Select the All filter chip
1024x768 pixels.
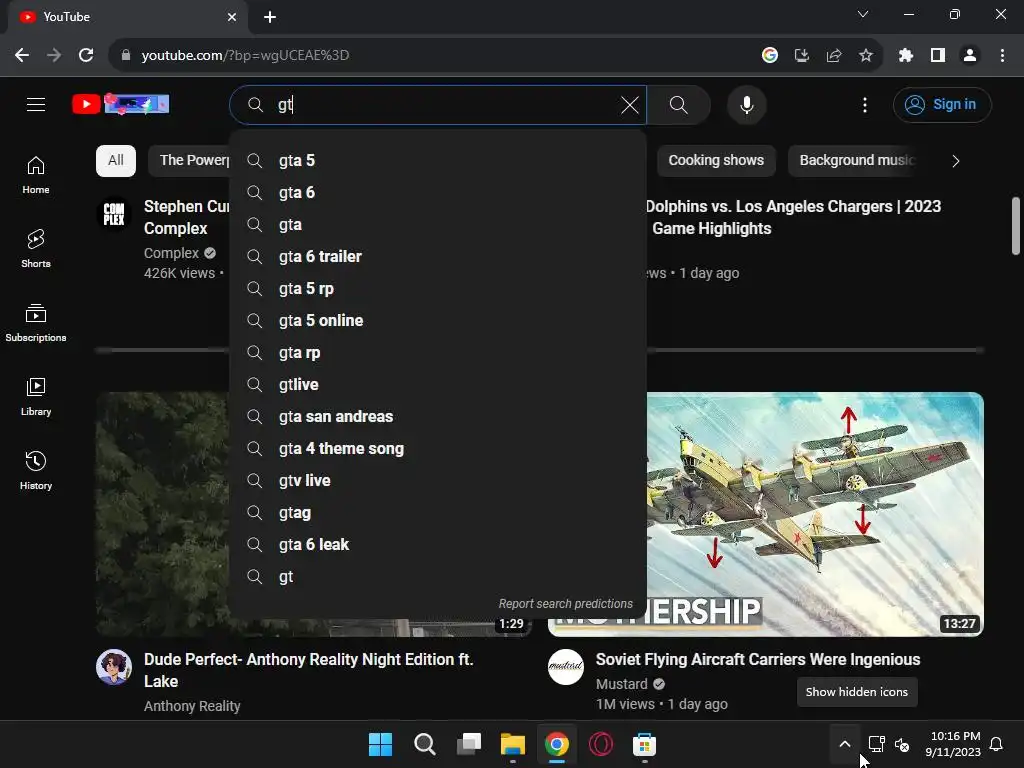116,161
